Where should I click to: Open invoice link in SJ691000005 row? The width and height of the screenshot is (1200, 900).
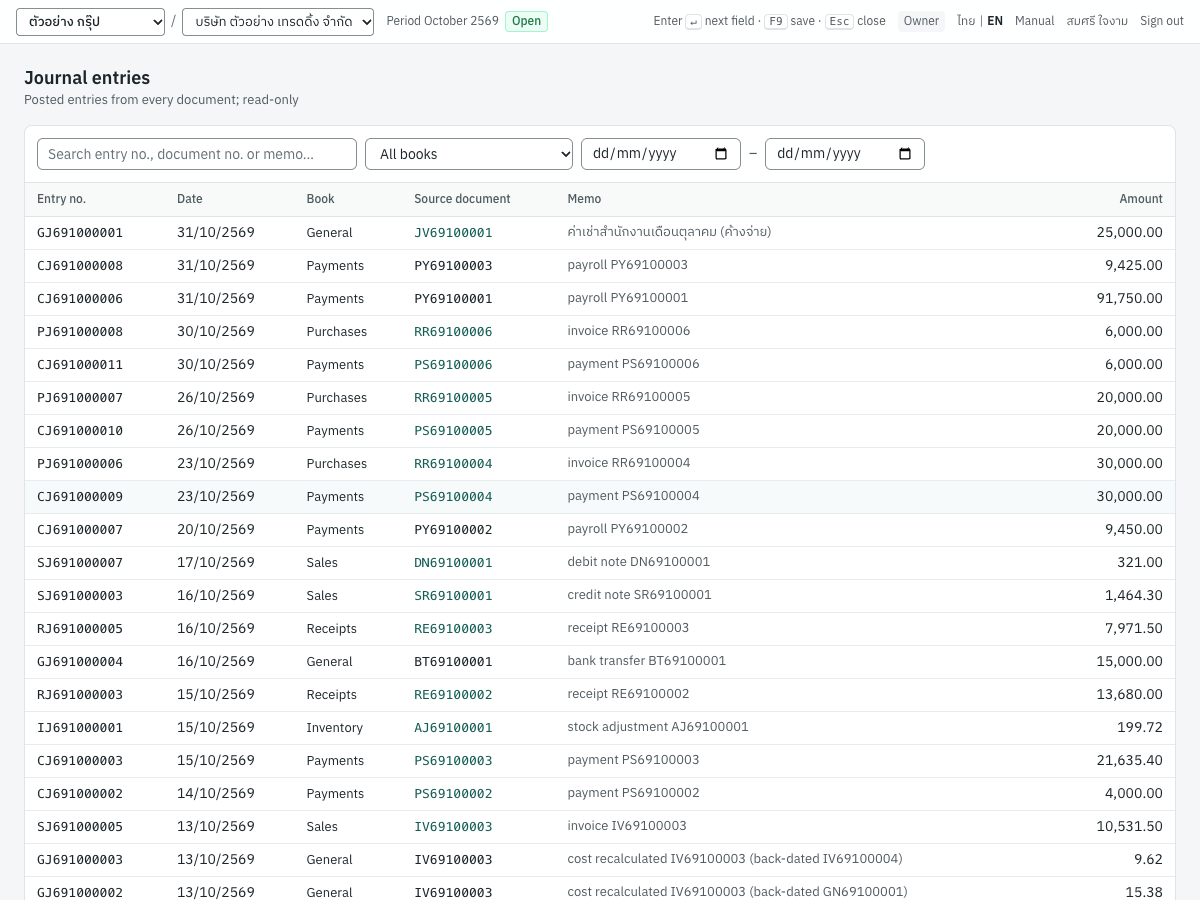pyautogui.click(x=453, y=827)
